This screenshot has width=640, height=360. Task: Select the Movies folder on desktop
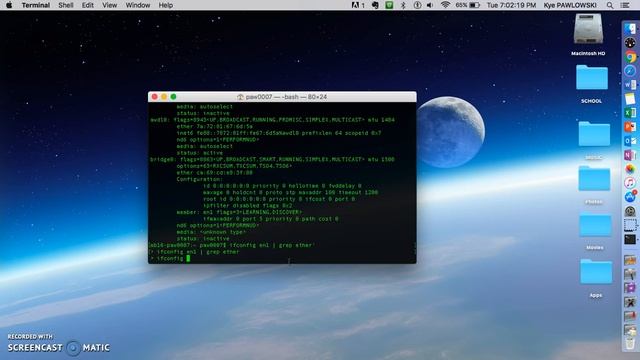point(595,225)
